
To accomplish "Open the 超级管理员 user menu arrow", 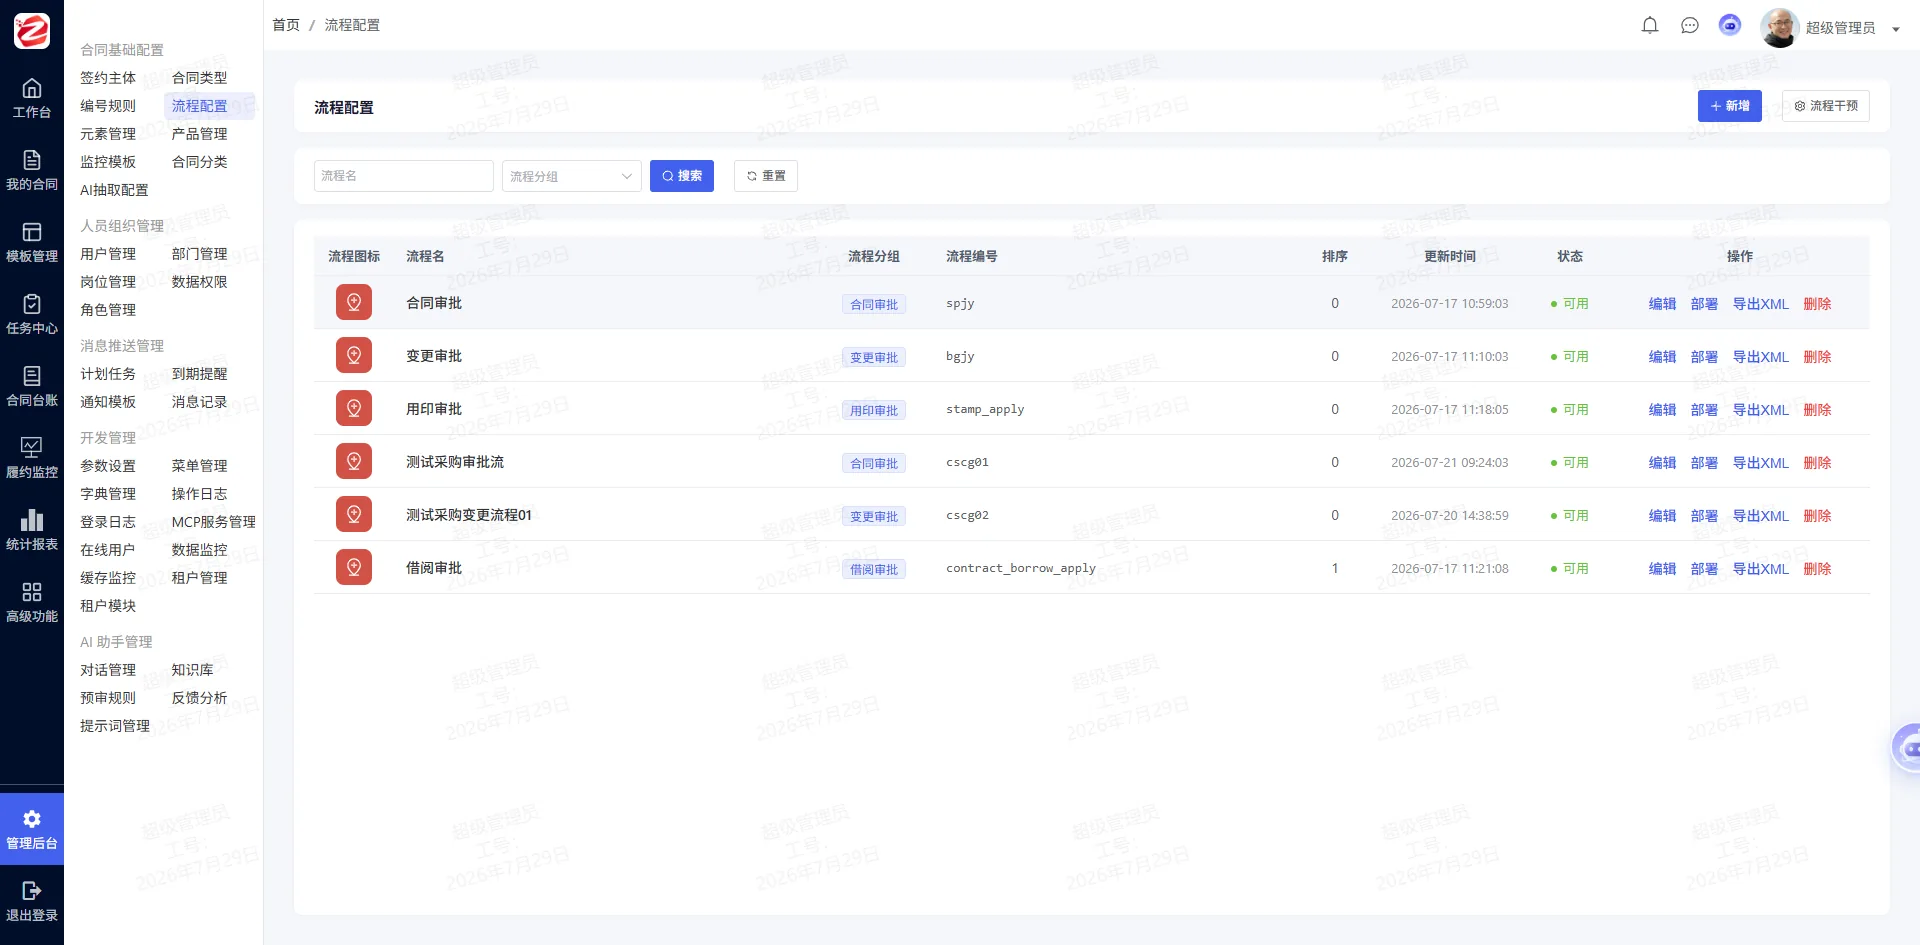I will (x=1896, y=29).
